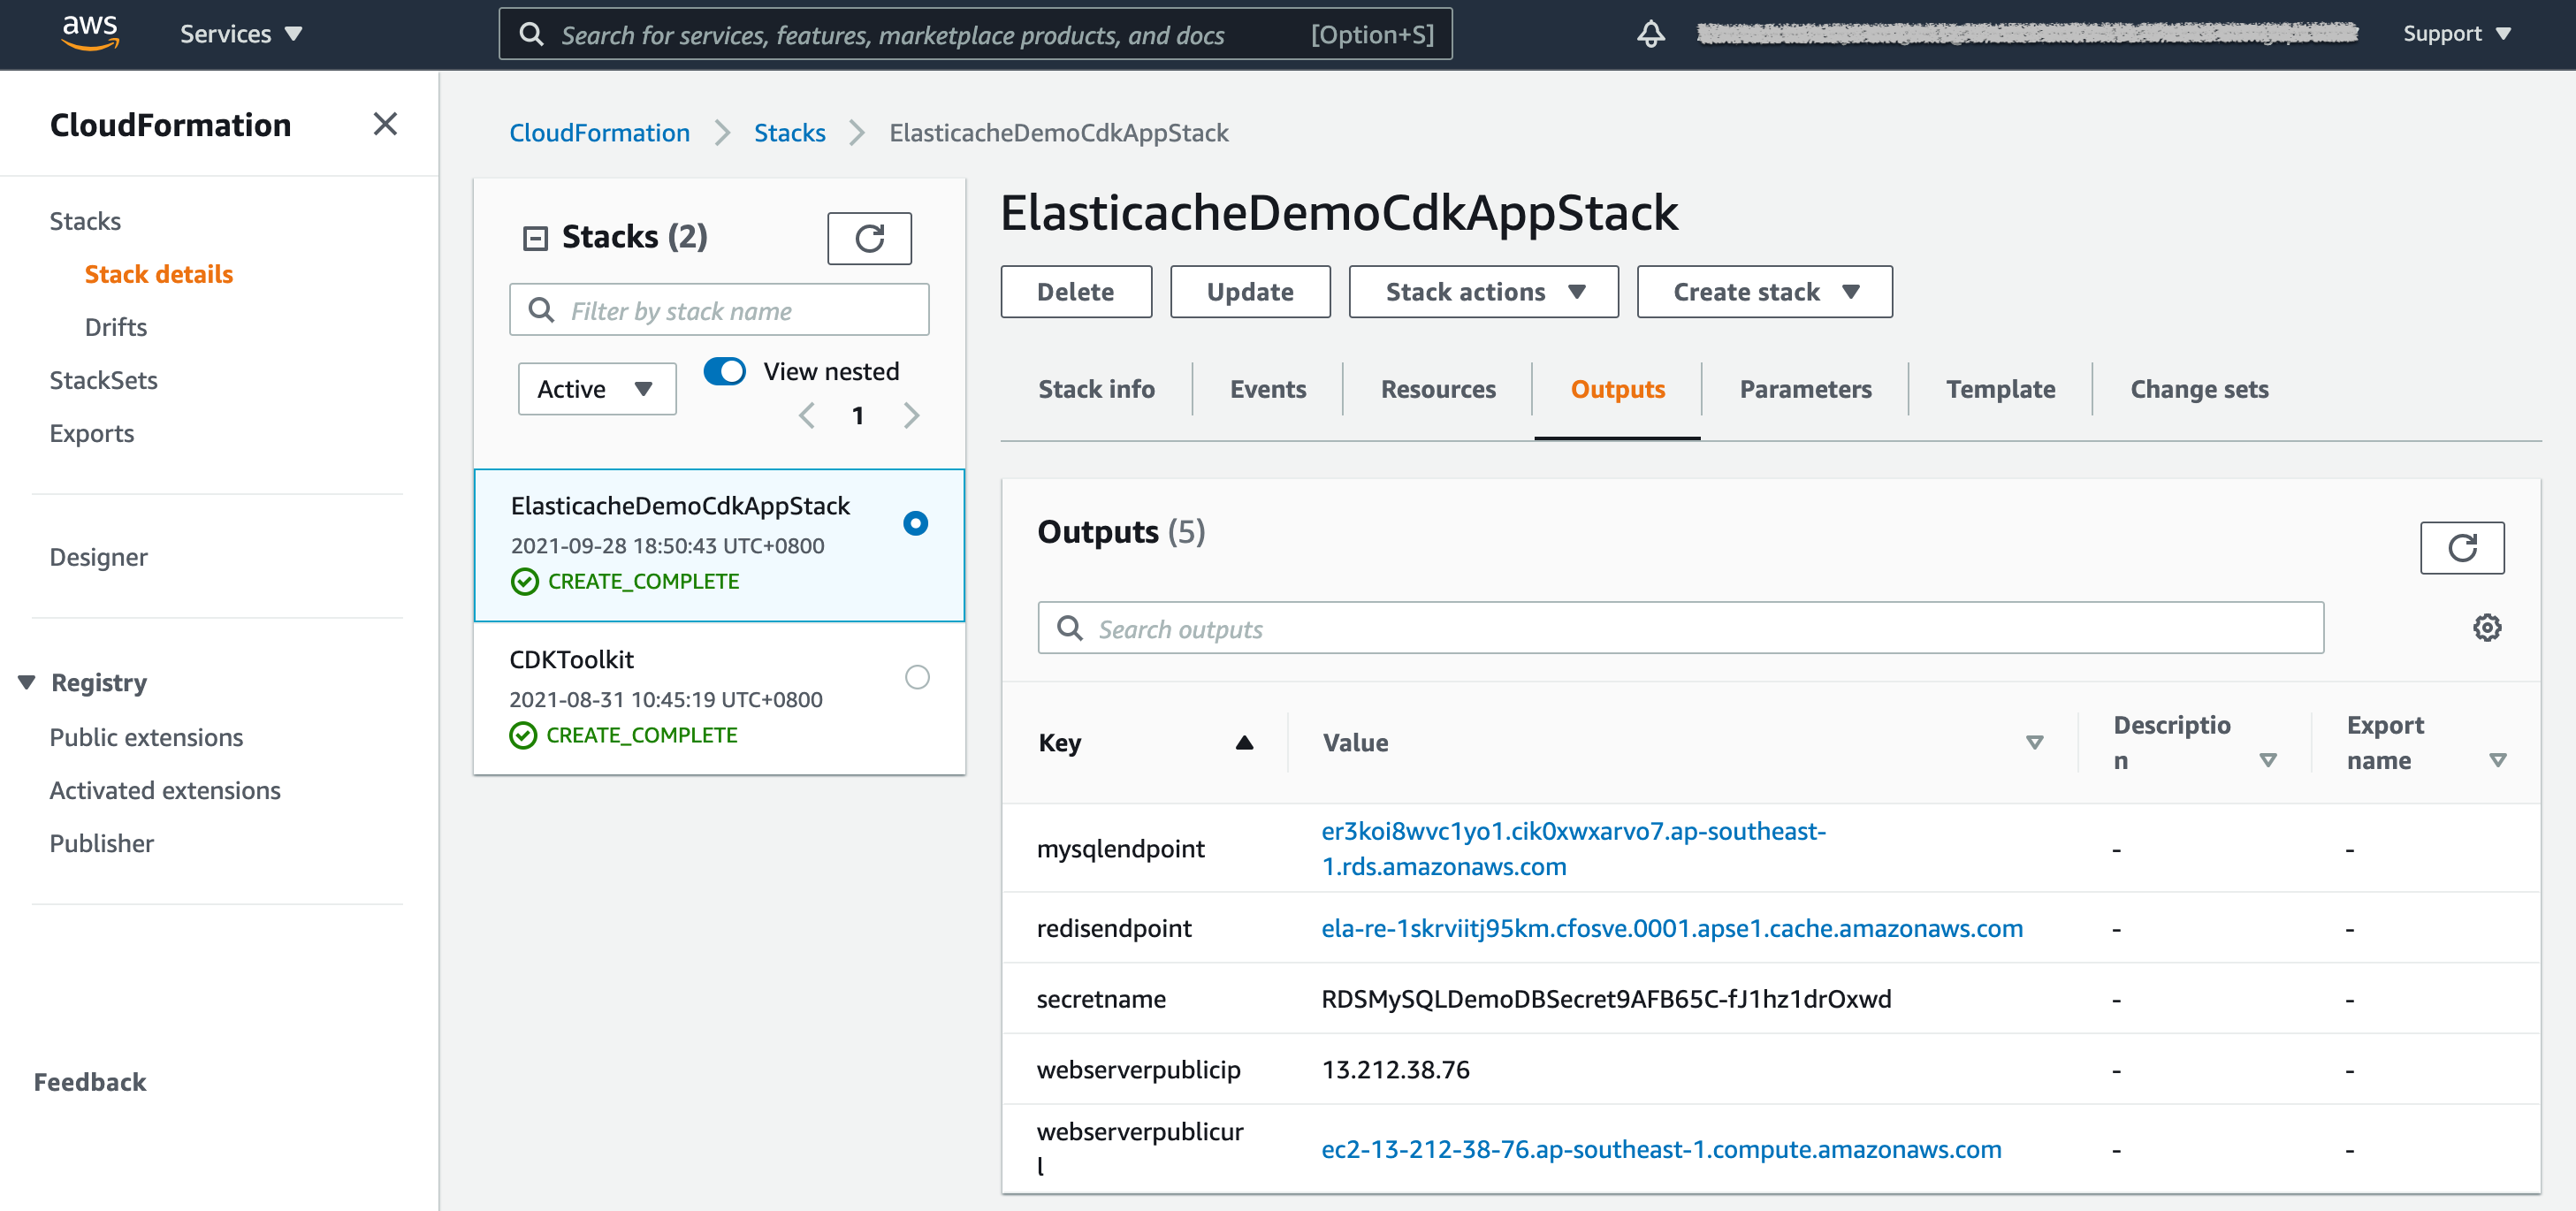Switch to the Resources tab

tap(1437, 389)
